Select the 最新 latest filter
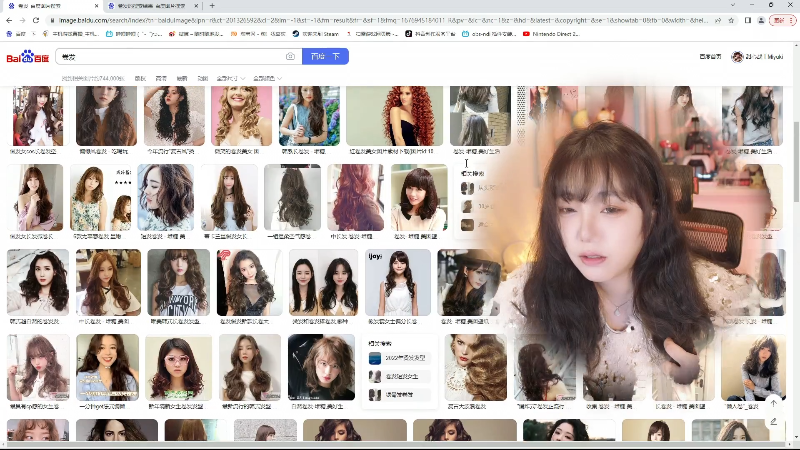The image size is (800, 450). [182, 79]
